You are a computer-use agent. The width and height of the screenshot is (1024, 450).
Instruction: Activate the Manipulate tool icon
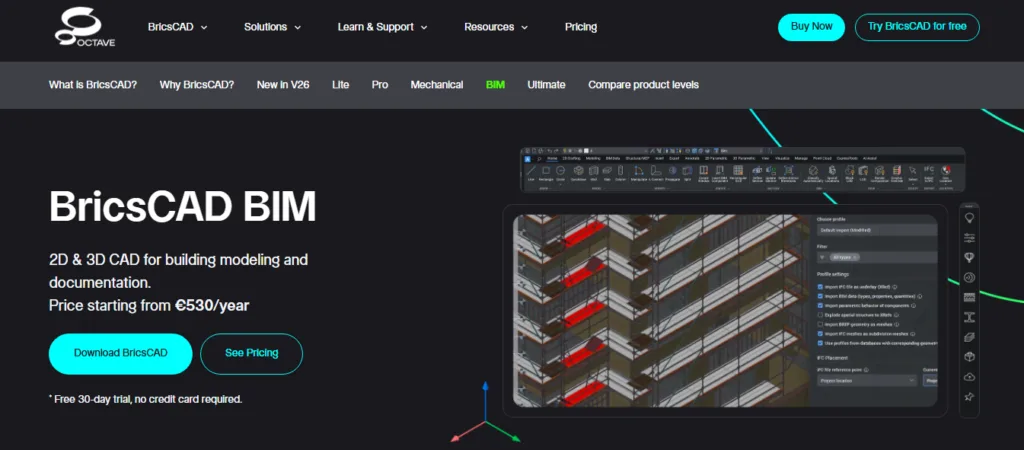pos(639,171)
